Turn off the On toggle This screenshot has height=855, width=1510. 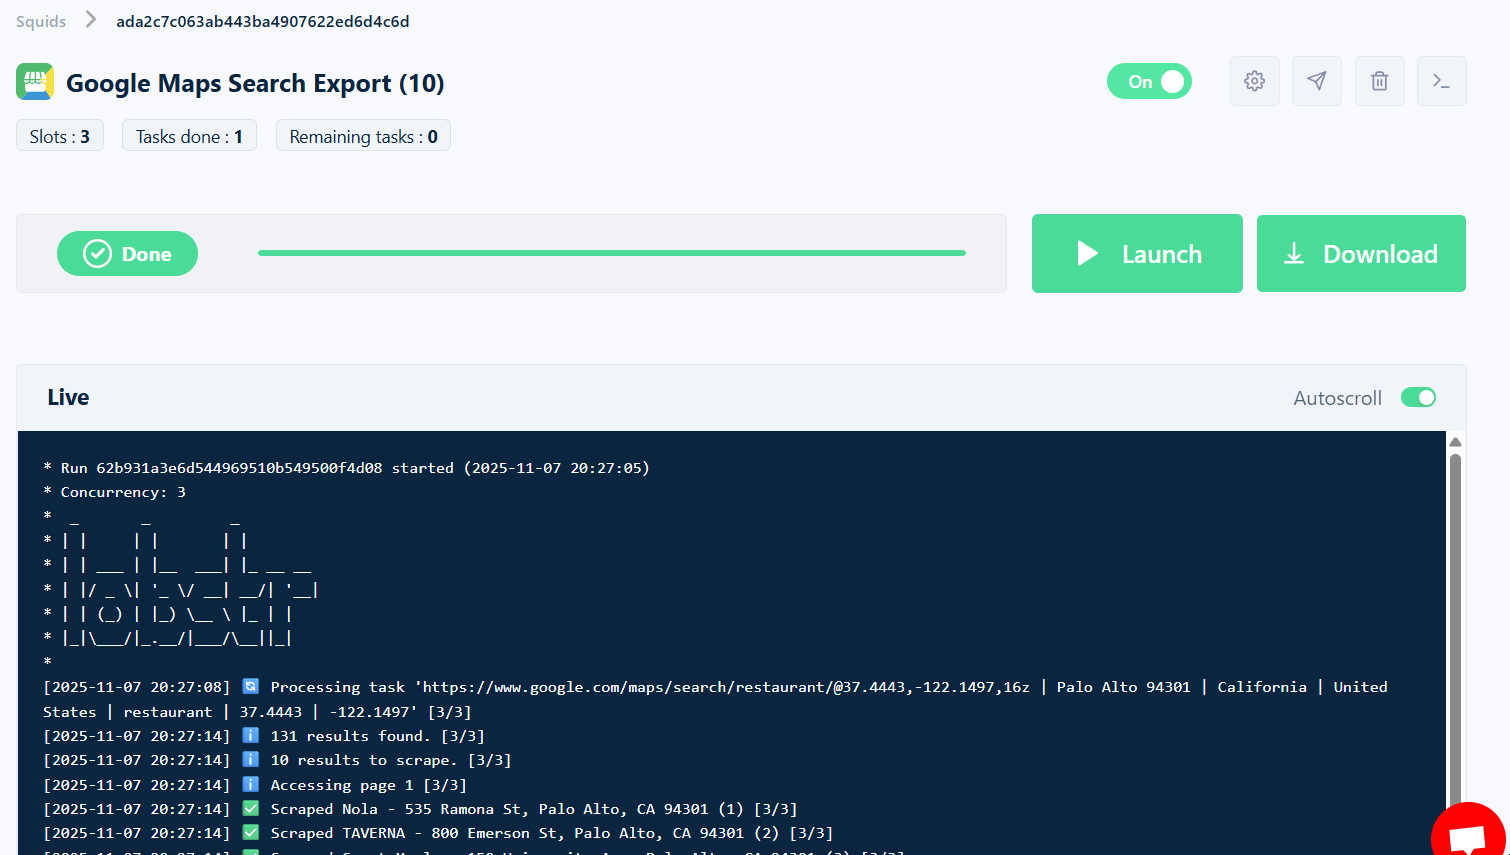point(1149,81)
